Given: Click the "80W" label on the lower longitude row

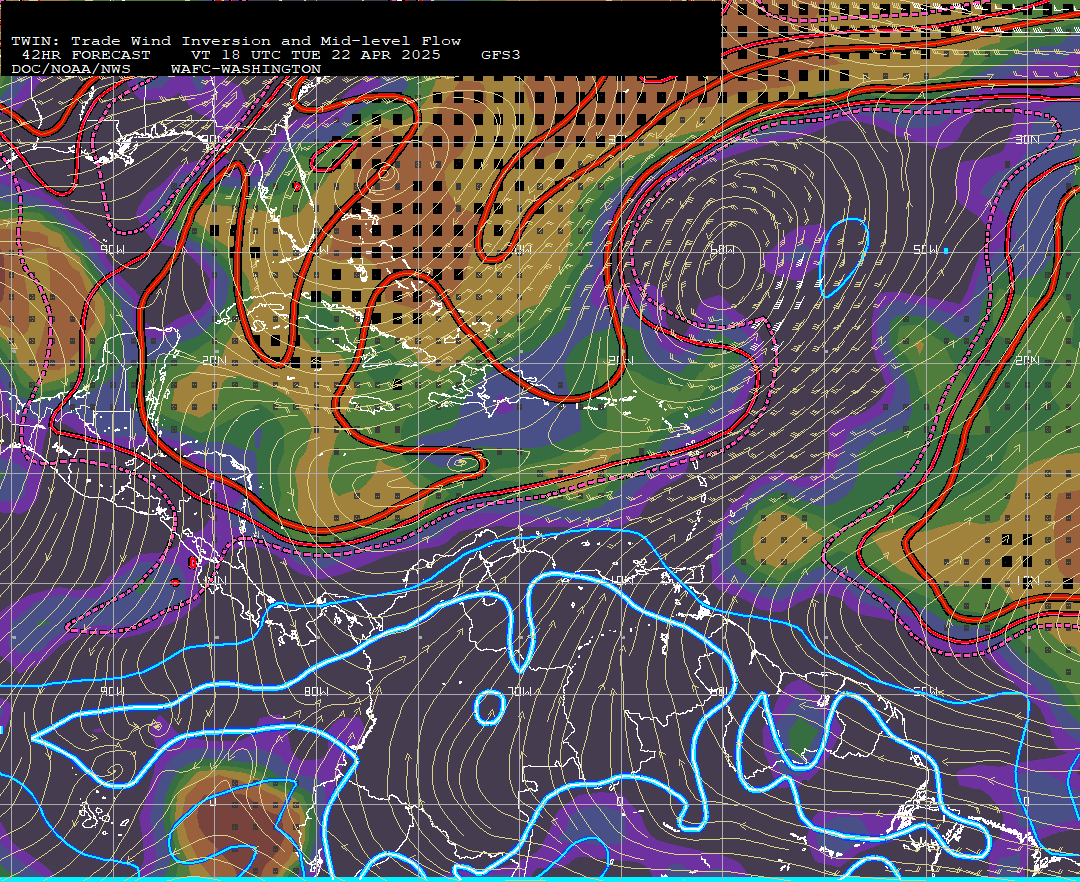Looking at the screenshot, I should 316,691.
